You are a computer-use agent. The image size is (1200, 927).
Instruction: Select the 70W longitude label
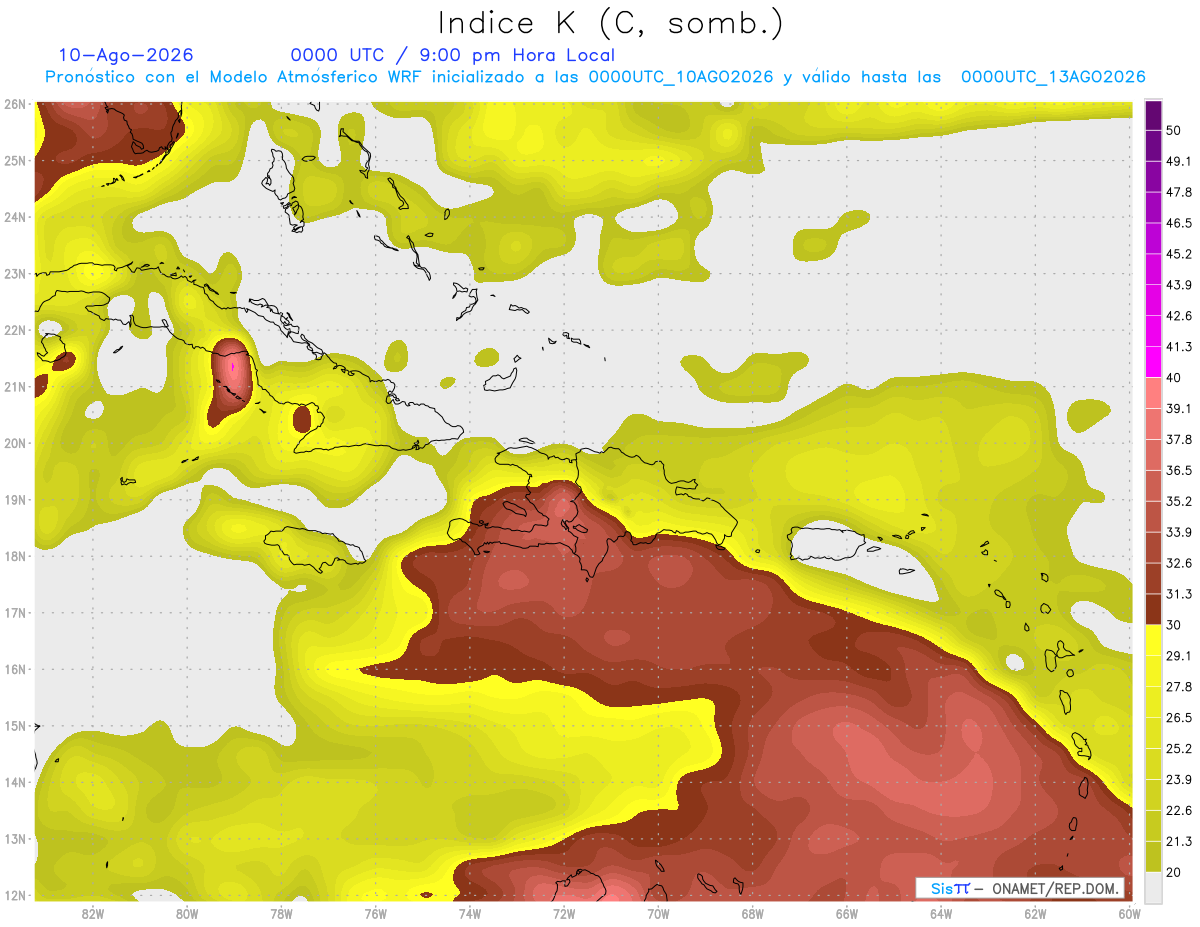tap(658, 914)
